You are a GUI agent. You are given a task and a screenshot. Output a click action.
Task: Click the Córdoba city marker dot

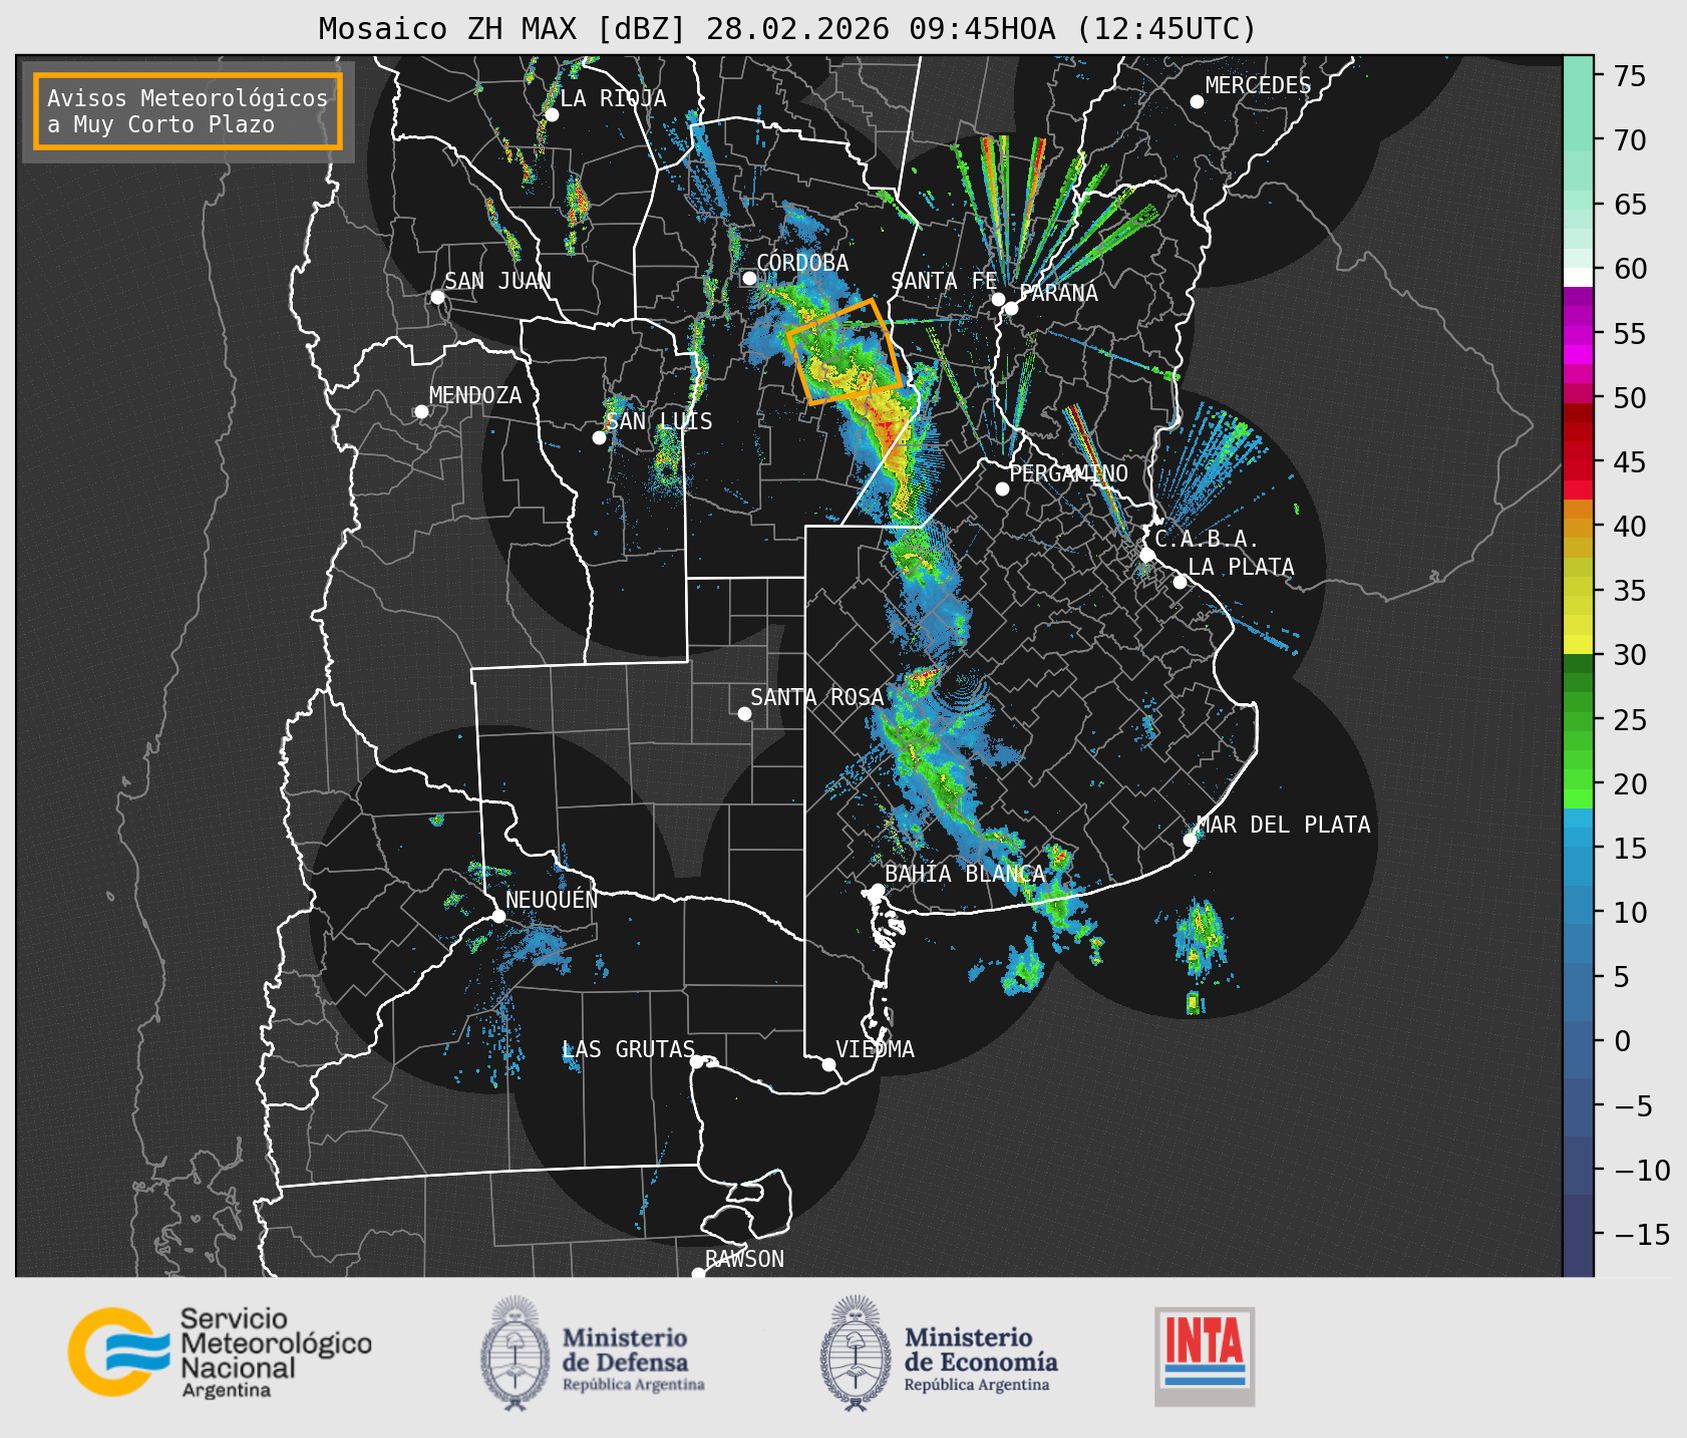[749, 278]
